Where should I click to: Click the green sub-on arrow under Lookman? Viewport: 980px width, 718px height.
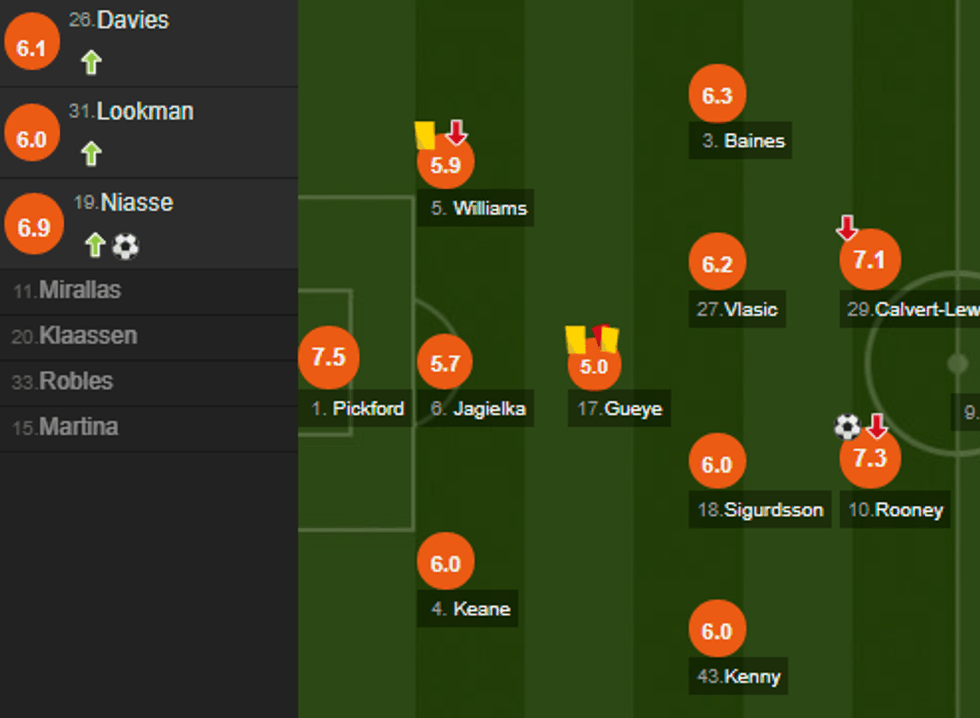pos(91,154)
